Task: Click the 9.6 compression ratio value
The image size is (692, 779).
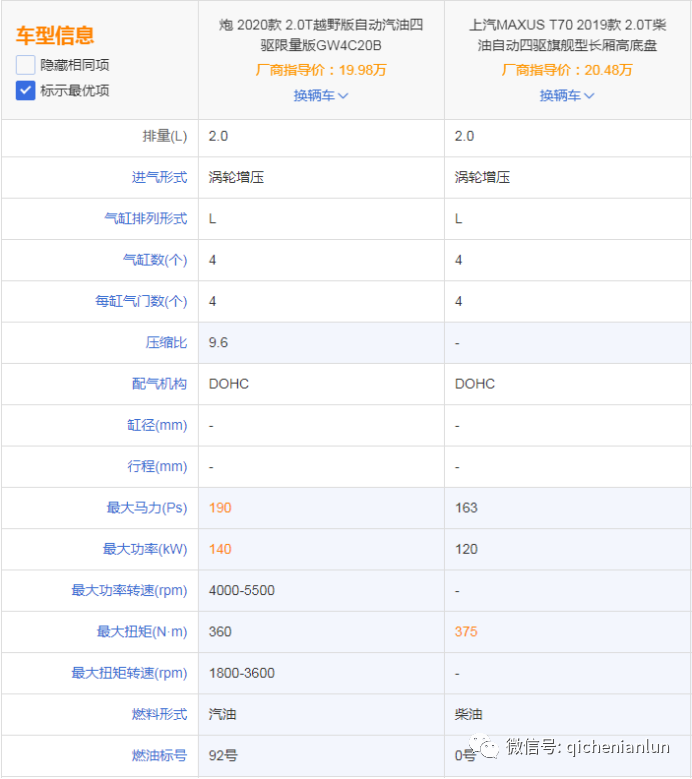Action: tap(218, 342)
